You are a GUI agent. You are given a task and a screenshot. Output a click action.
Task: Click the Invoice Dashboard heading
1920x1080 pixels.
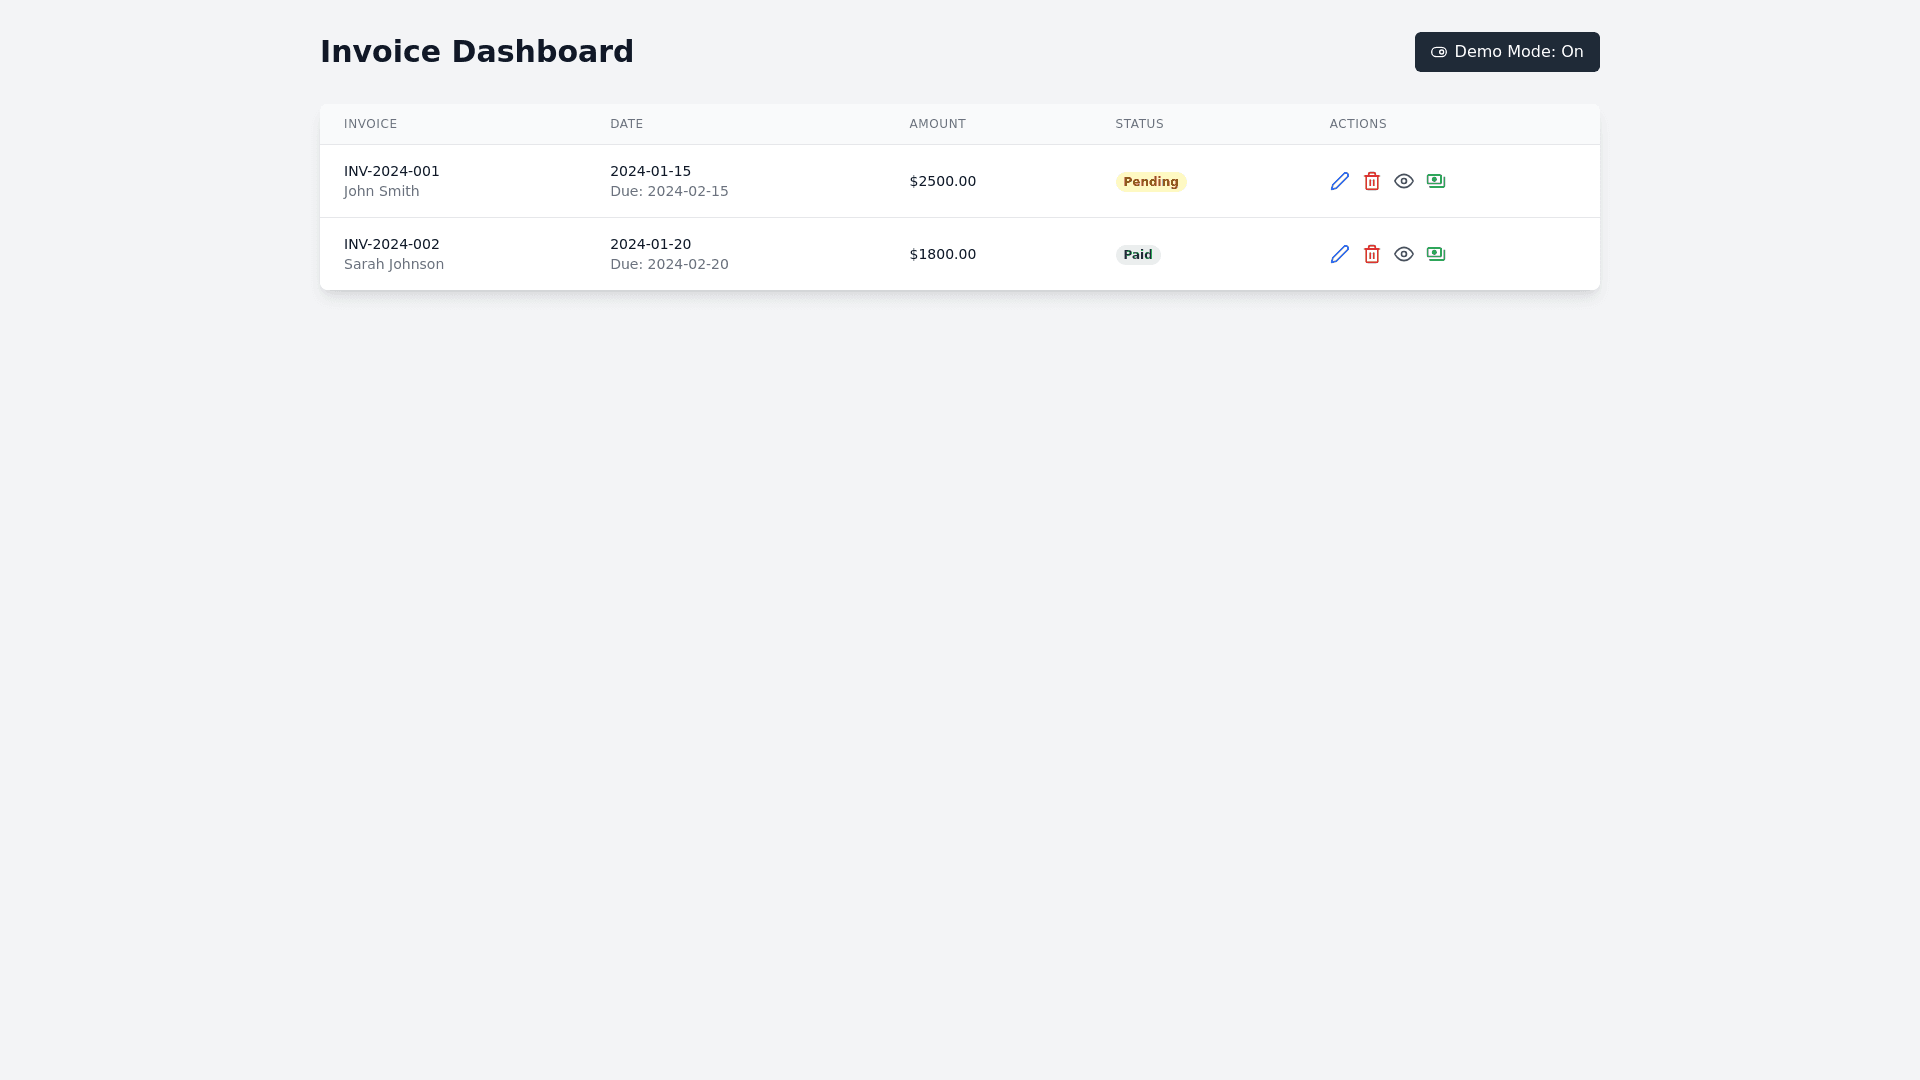pos(476,52)
